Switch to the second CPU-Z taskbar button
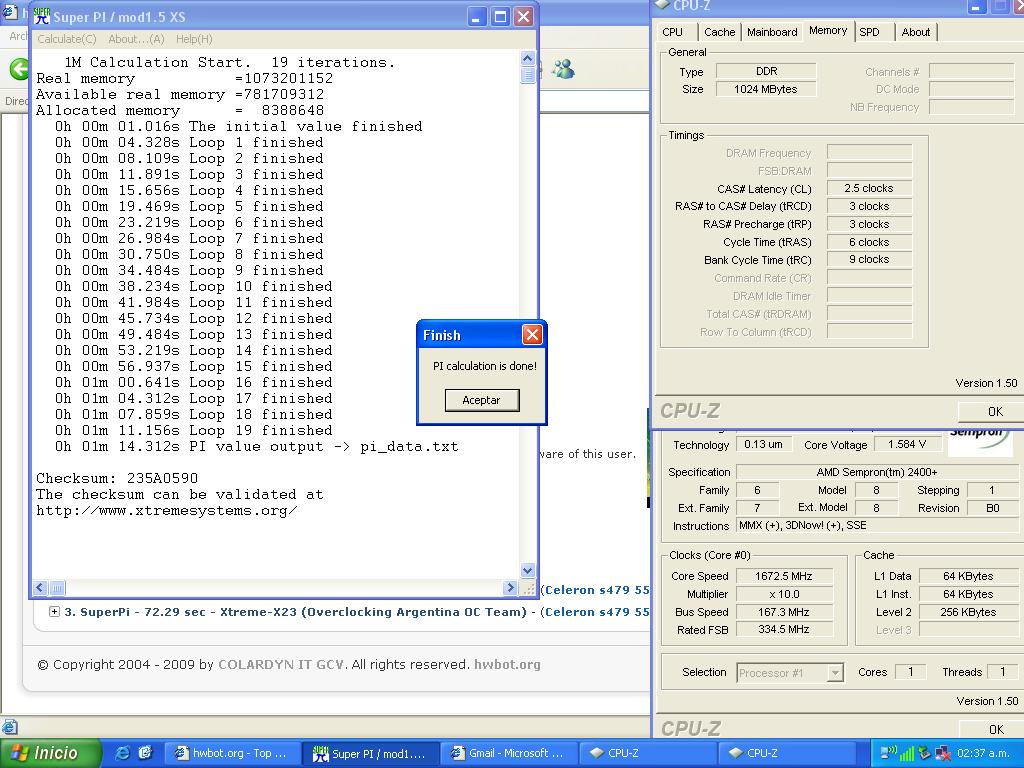 click(787, 753)
